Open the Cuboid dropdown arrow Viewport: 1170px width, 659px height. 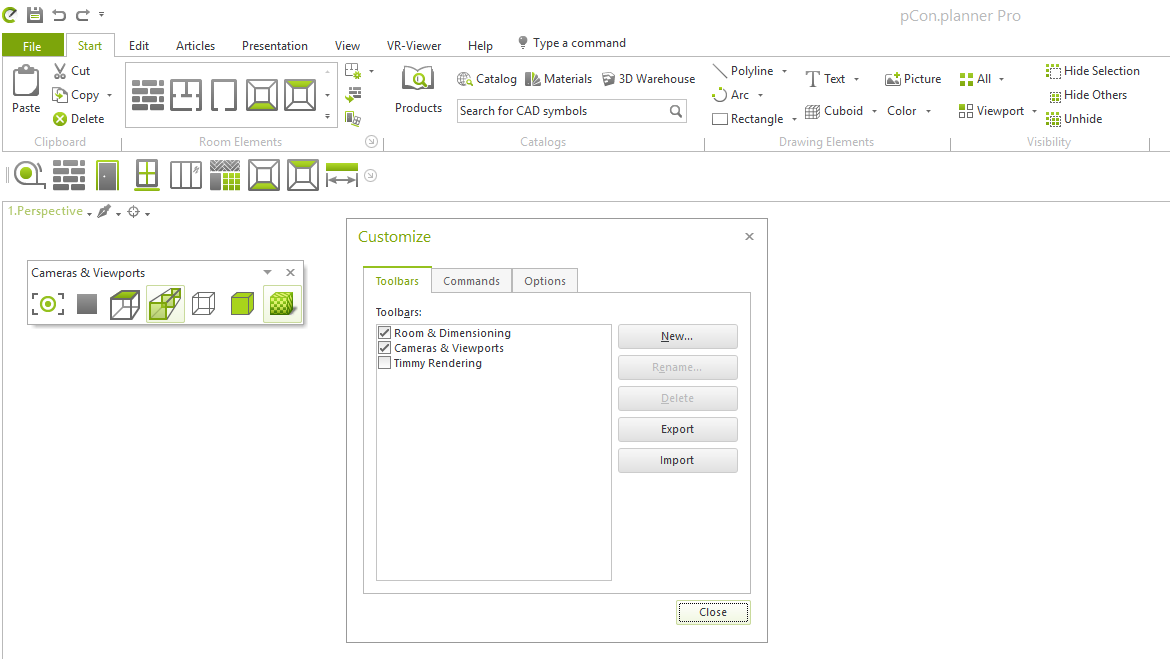tap(875, 111)
